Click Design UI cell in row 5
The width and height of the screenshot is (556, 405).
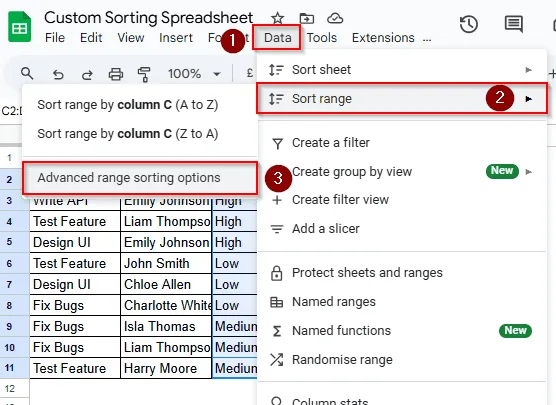pyautogui.click(x=75, y=243)
